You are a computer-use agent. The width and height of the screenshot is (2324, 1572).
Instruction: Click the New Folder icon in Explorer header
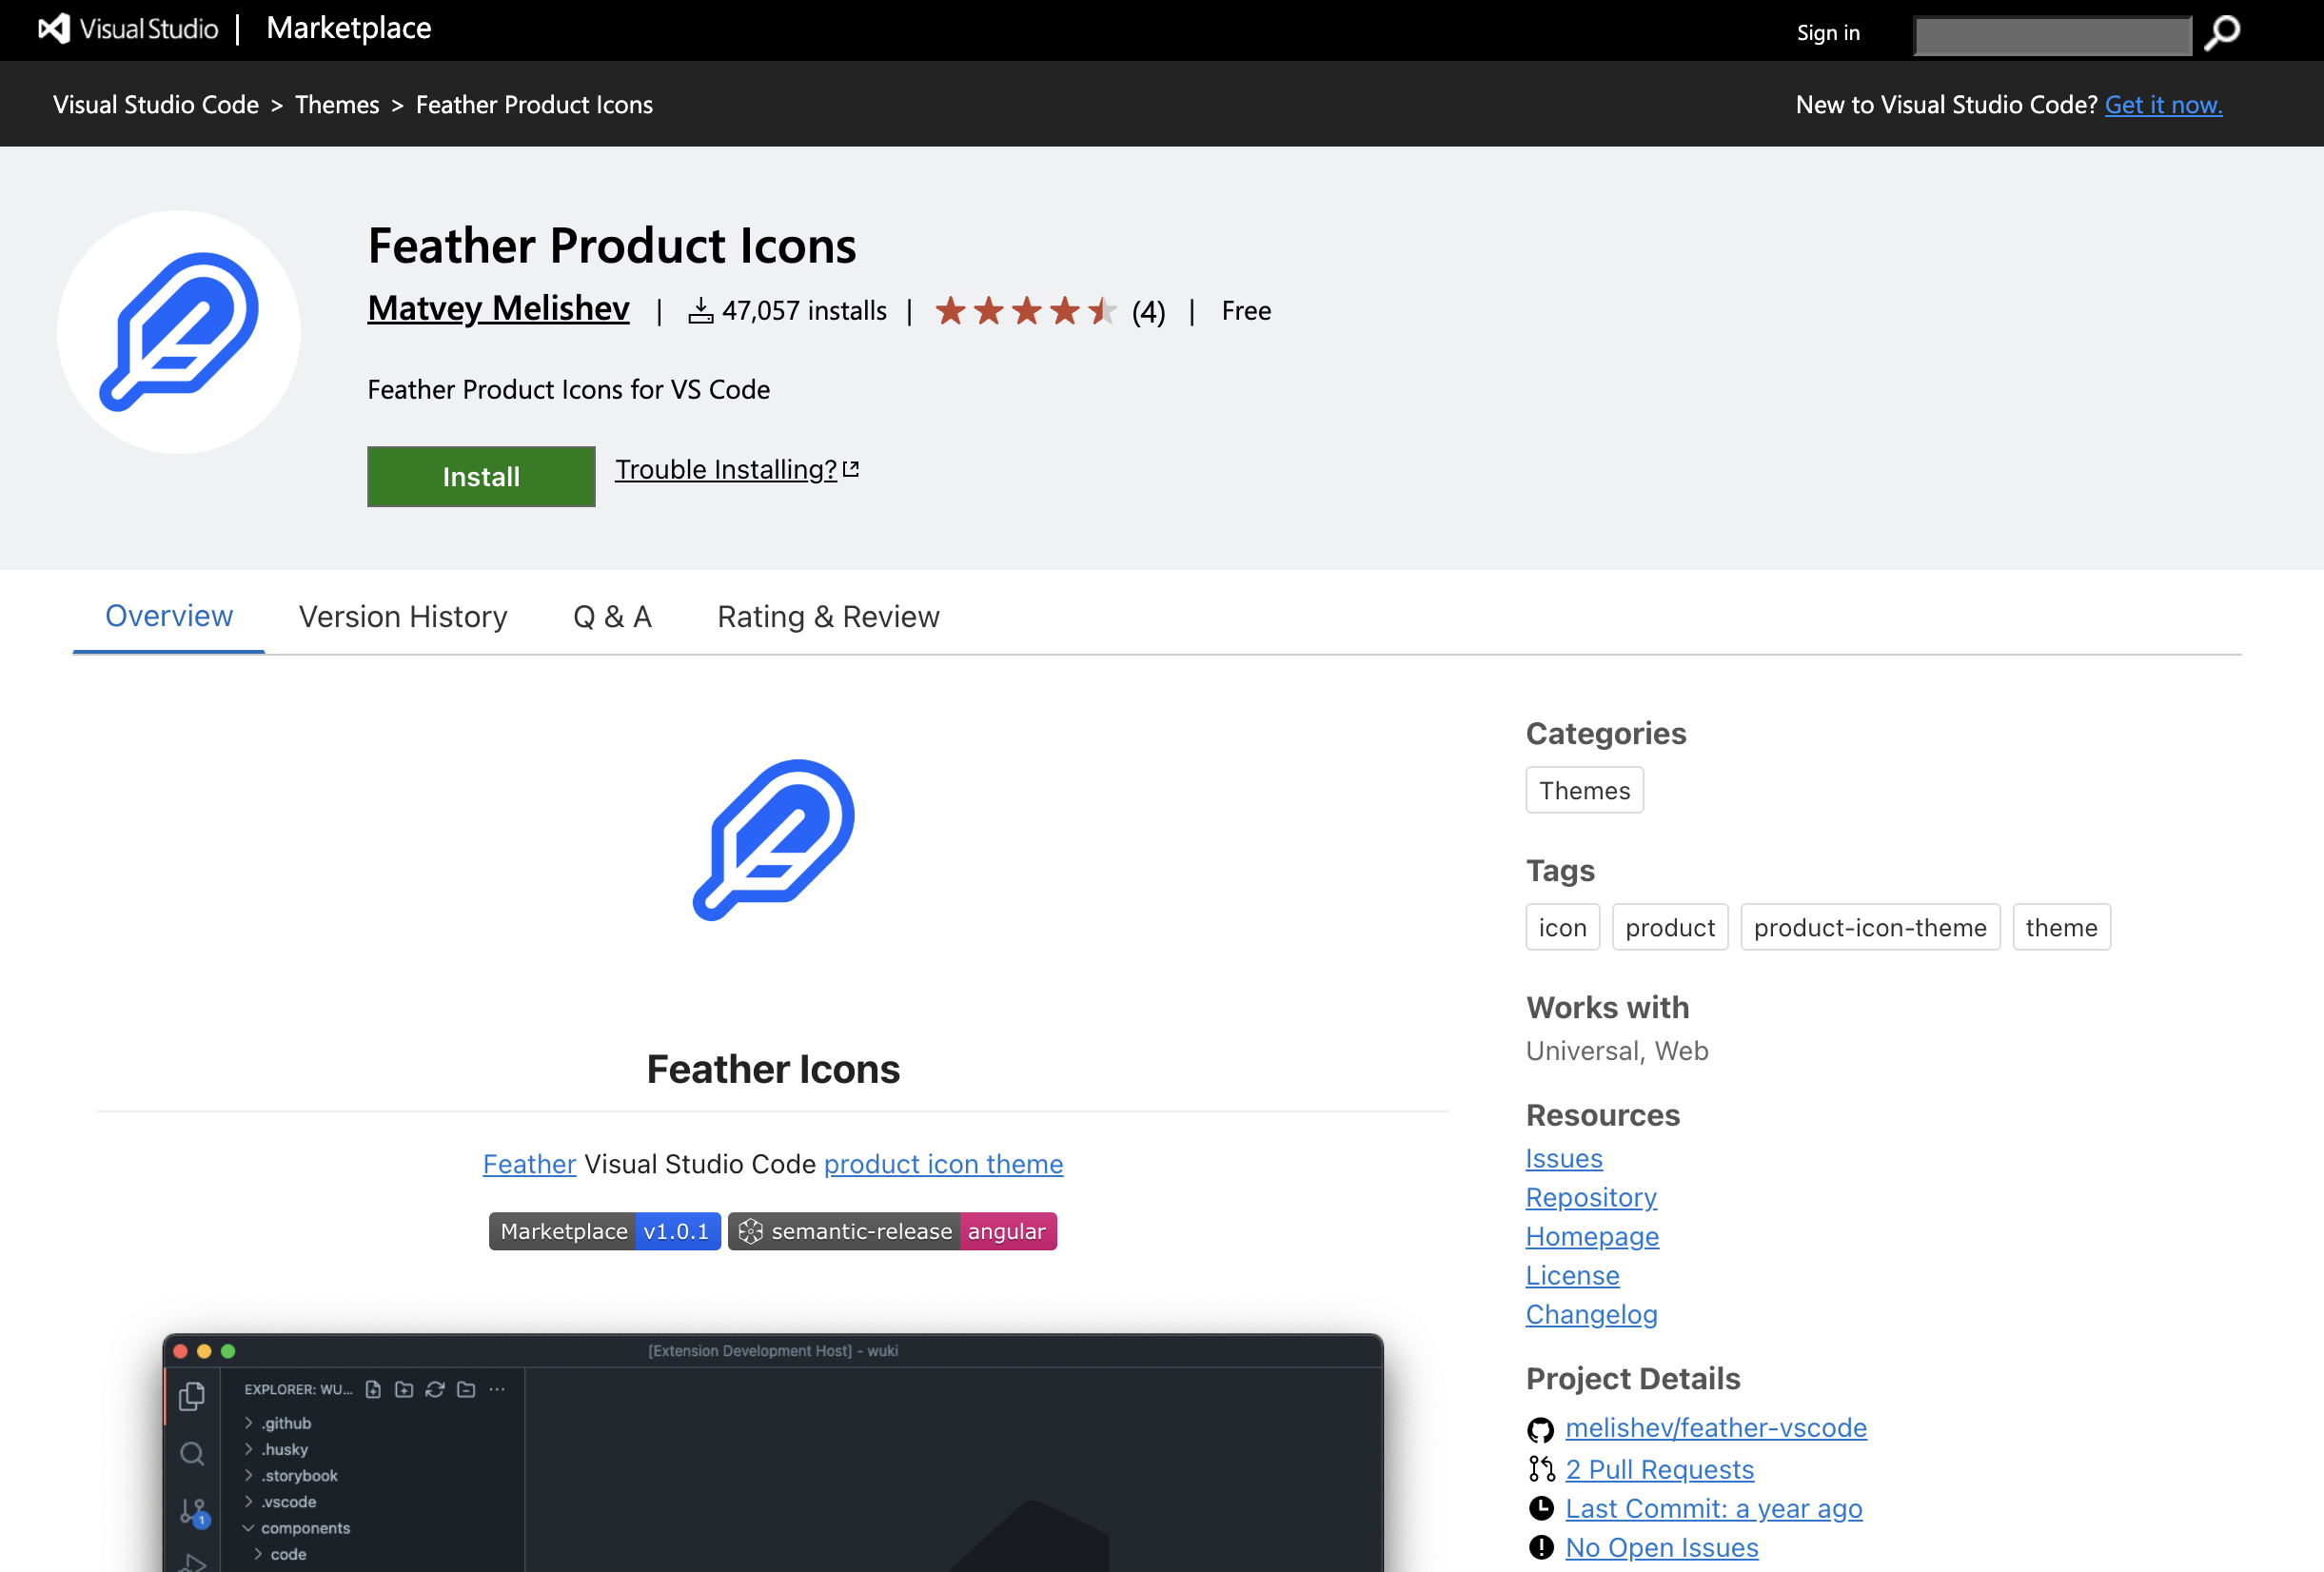pyautogui.click(x=404, y=1391)
